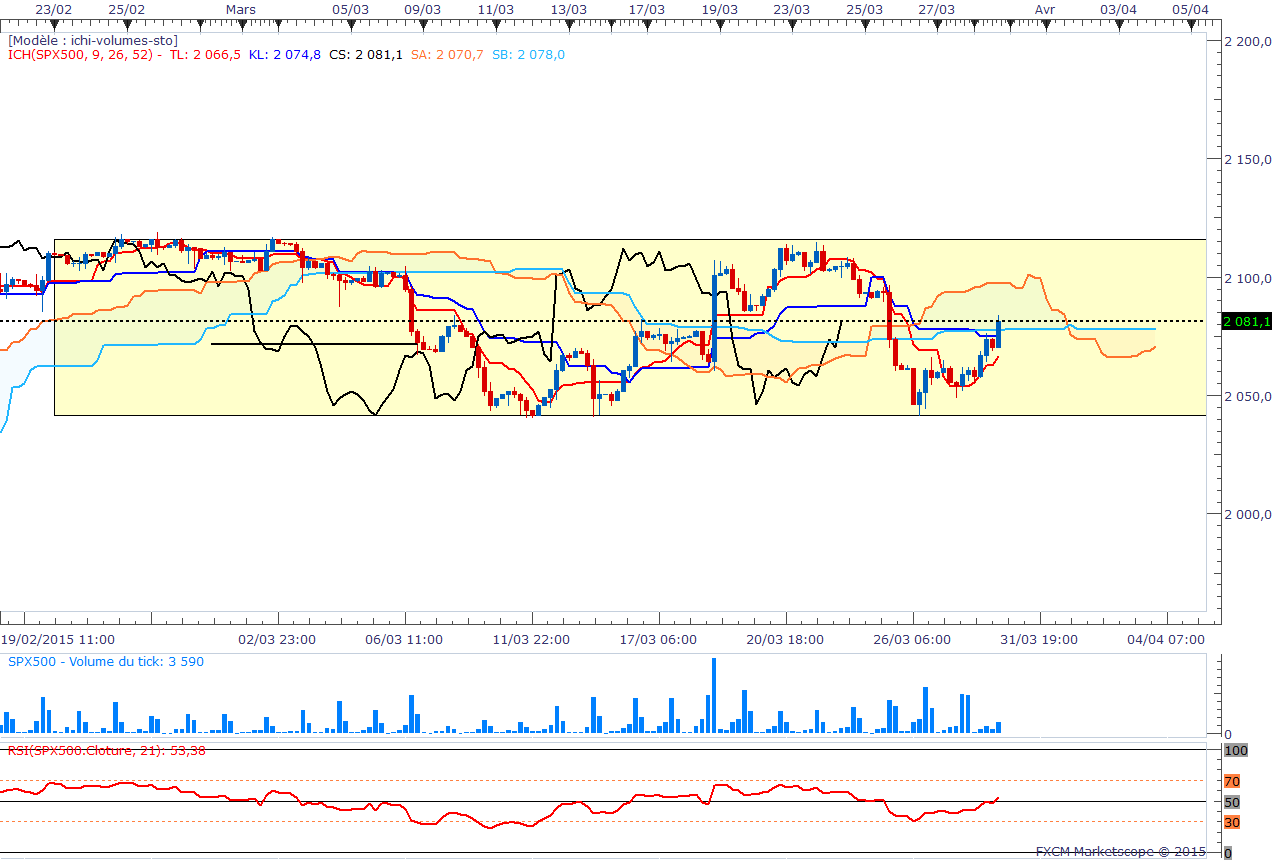Select the 20/03 18:00 time label
1279x860 pixels.
pos(785,639)
